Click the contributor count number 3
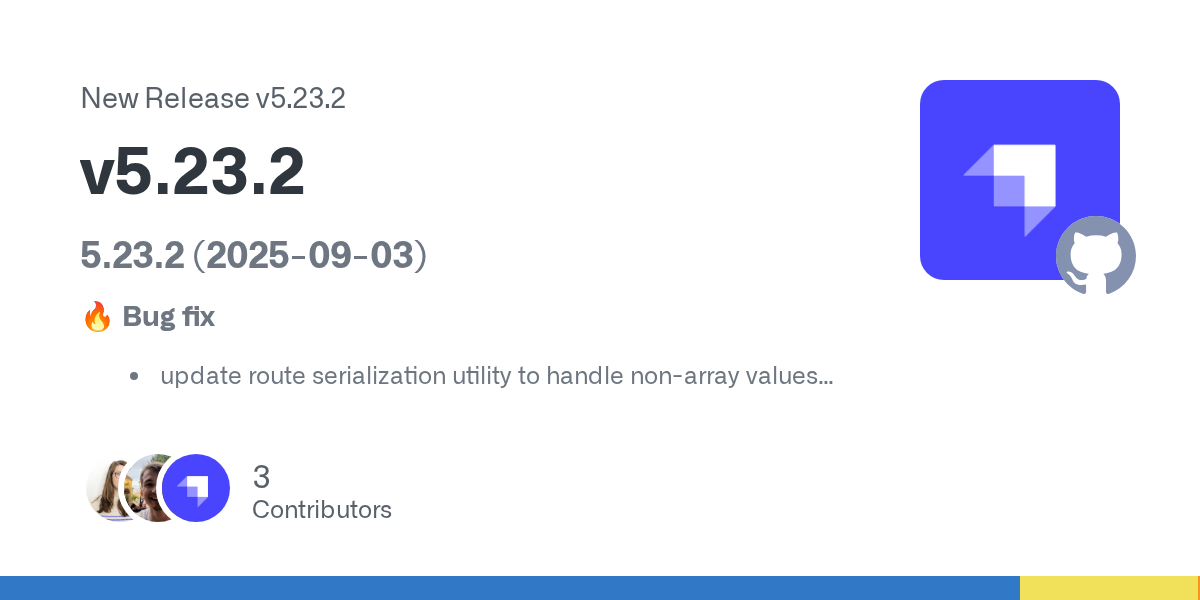 [262, 476]
